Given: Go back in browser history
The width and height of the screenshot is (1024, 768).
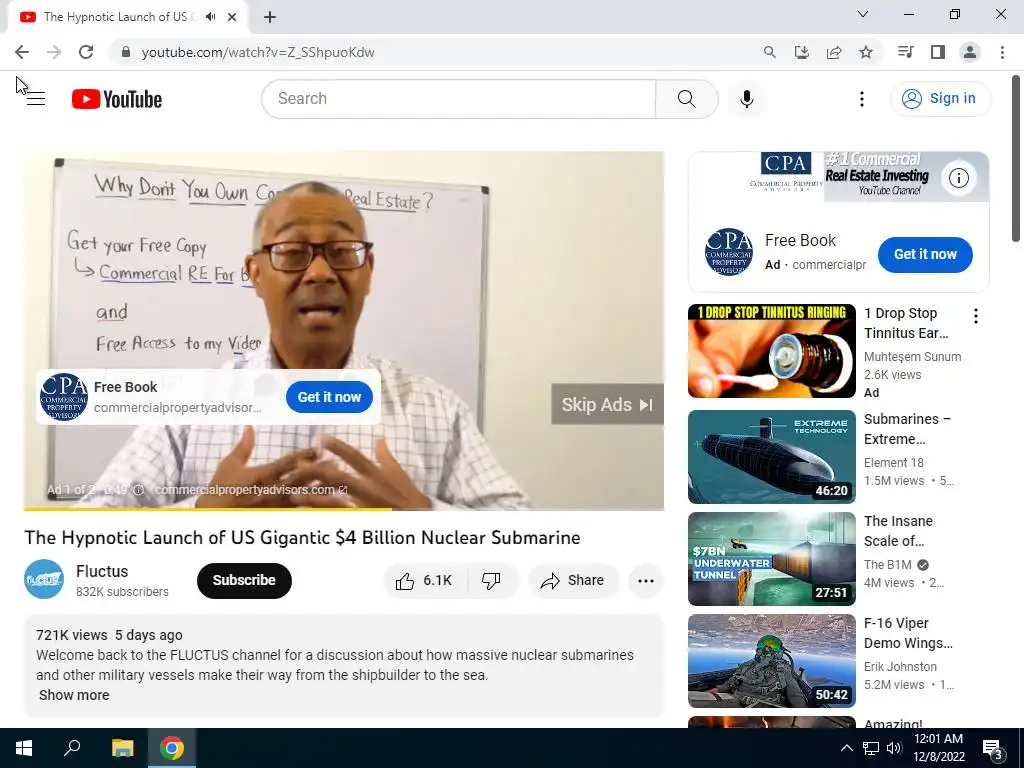Looking at the screenshot, I should click(x=22, y=52).
